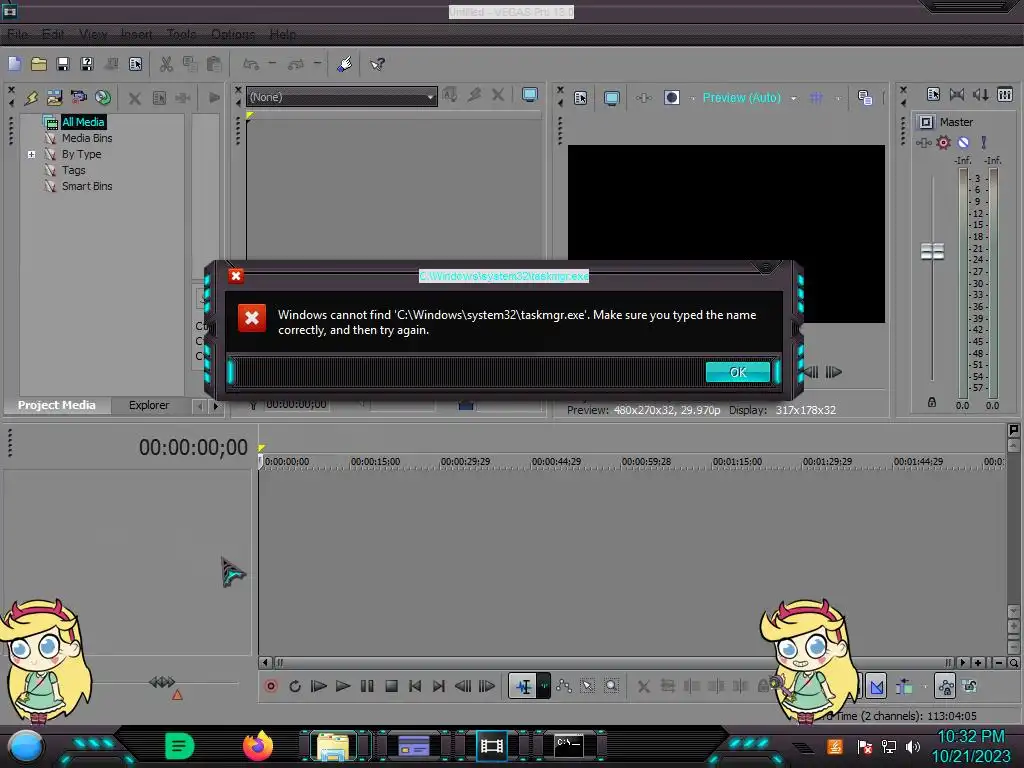Viewport: 1024px width, 768px height.
Task: Create a new project from the toolbar
Action: tap(14, 64)
